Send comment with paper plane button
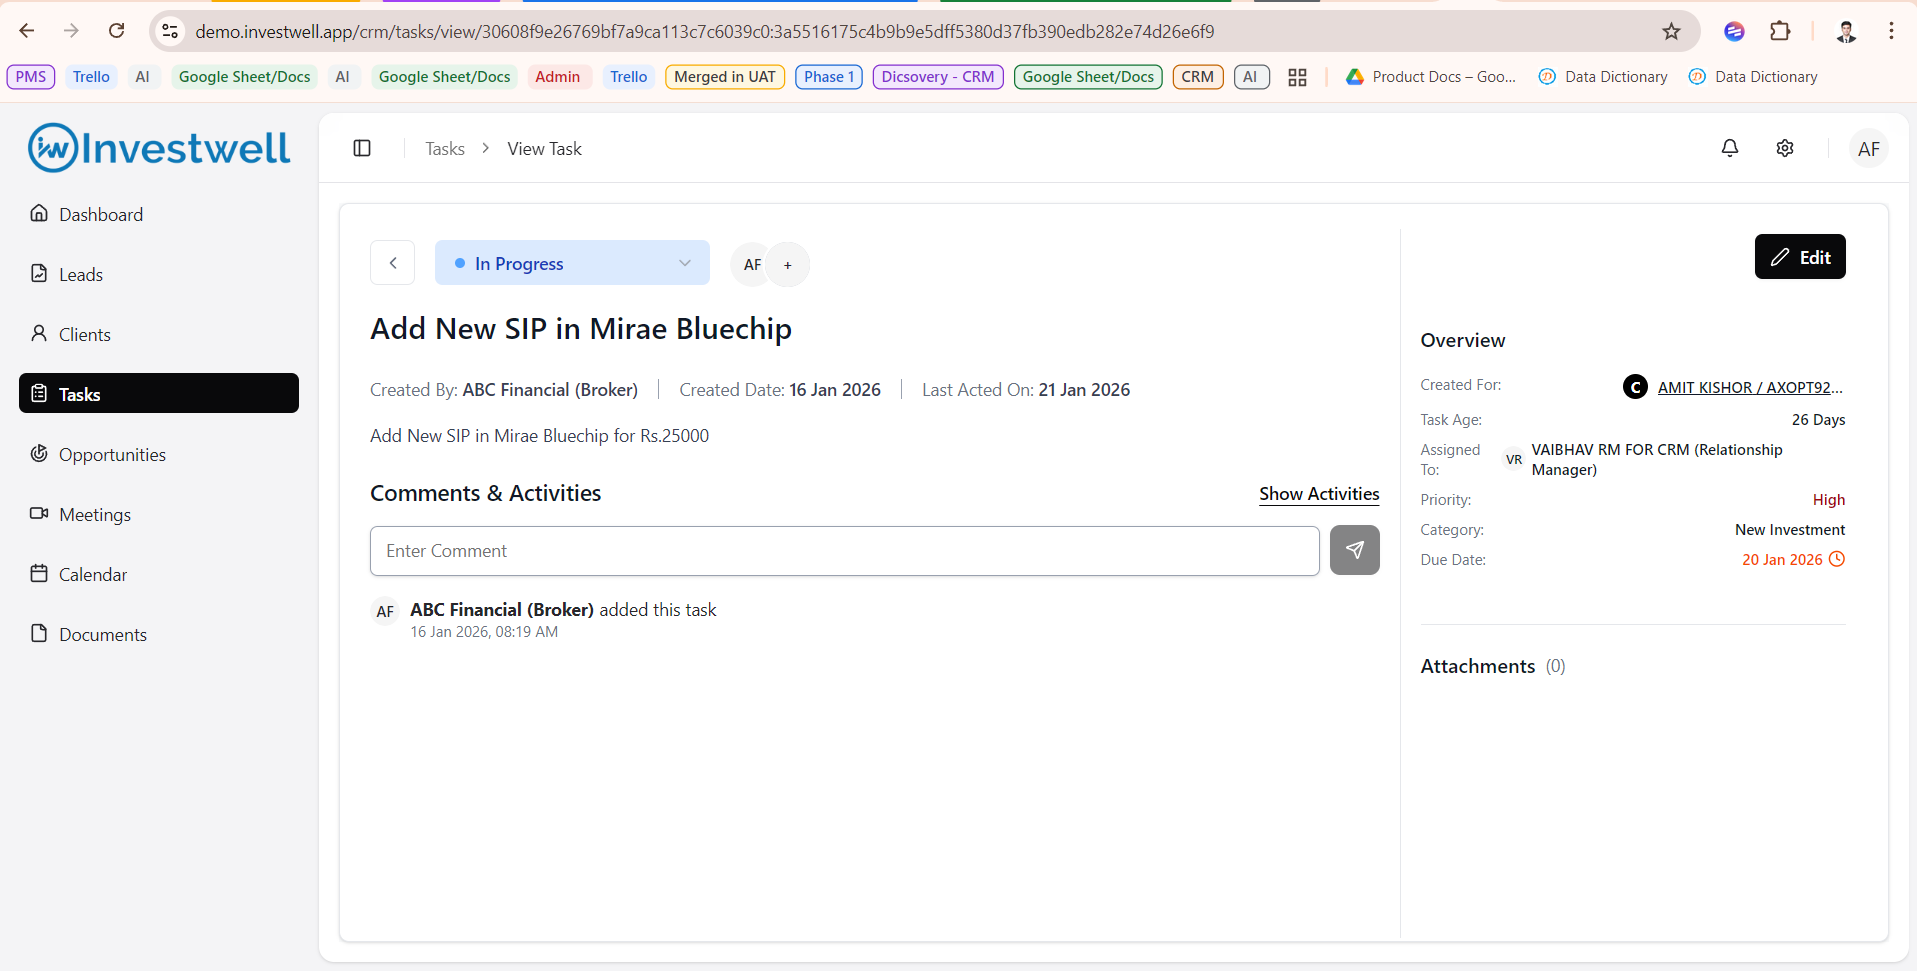 coord(1355,550)
